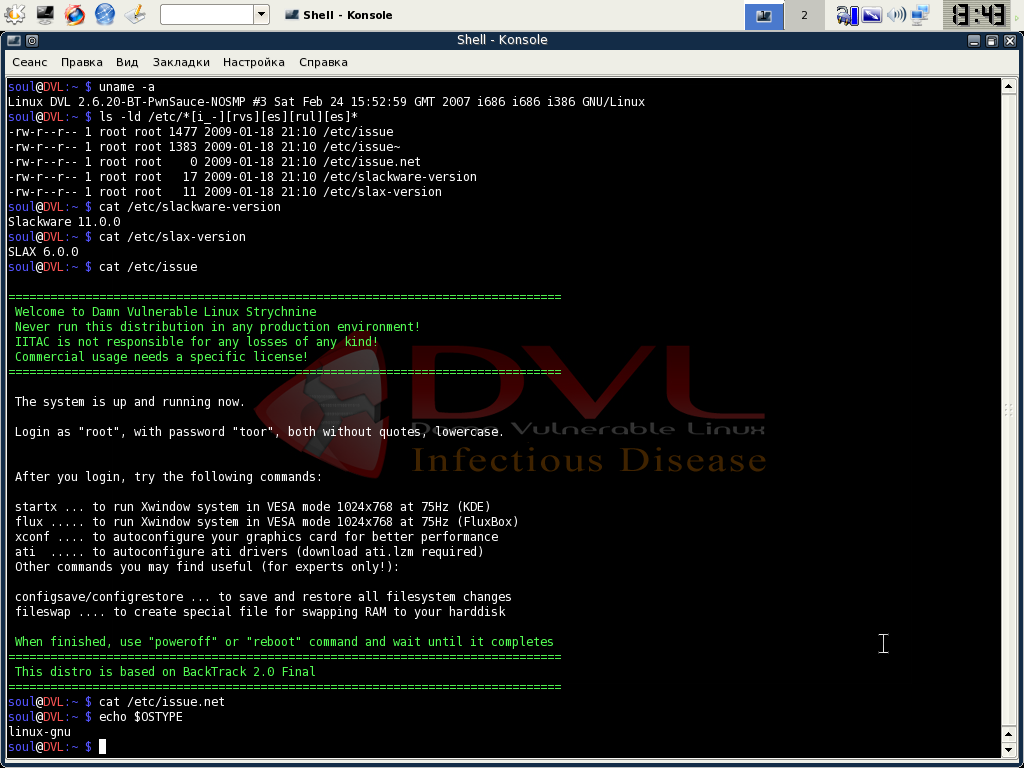Open the volume mixer tray icon
Screen dimensions: 1024x768
coord(896,14)
